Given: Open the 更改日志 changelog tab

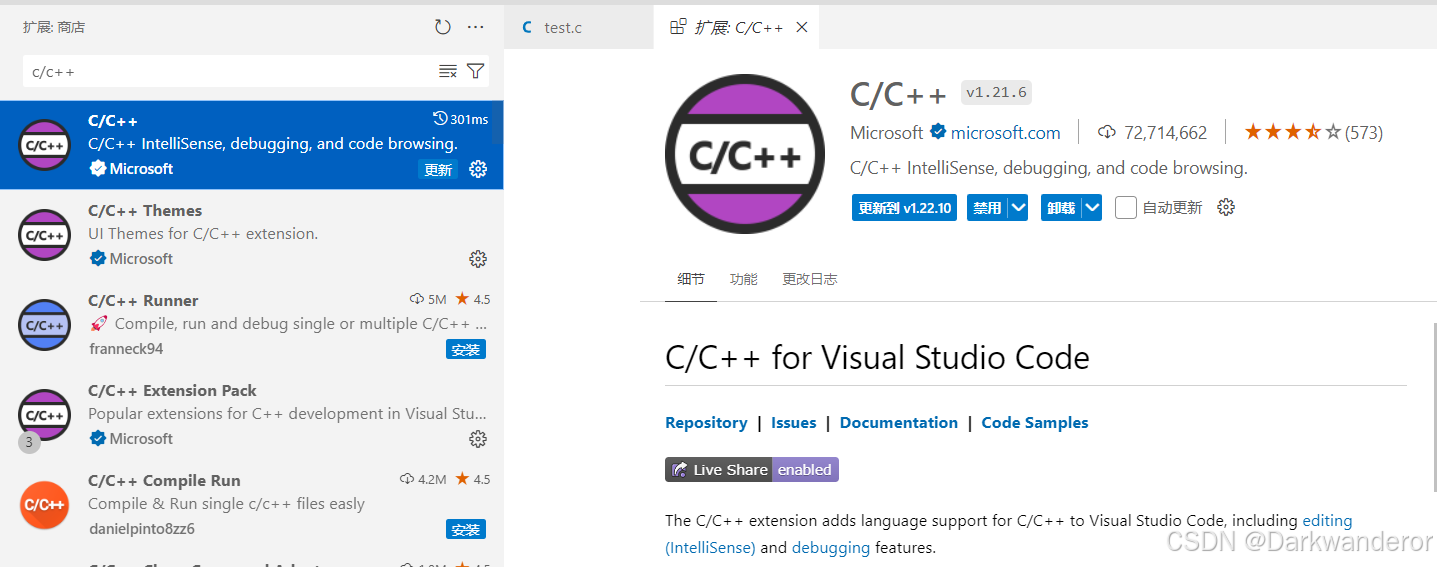Looking at the screenshot, I should click(810, 279).
